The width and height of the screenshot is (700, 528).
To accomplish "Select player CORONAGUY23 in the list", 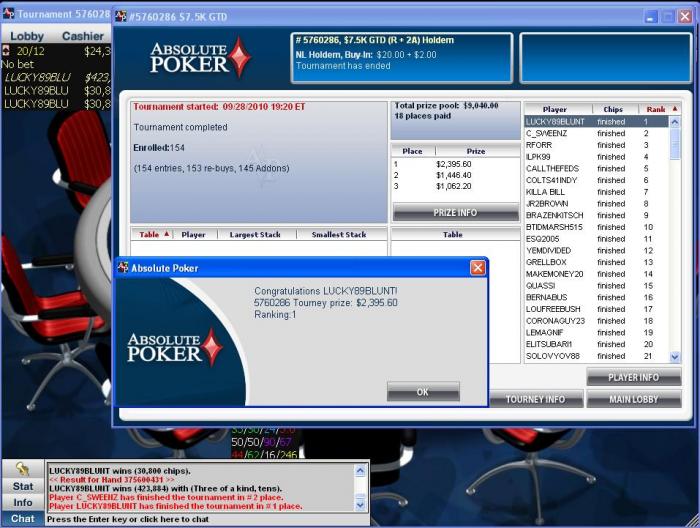I will click(596, 320).
